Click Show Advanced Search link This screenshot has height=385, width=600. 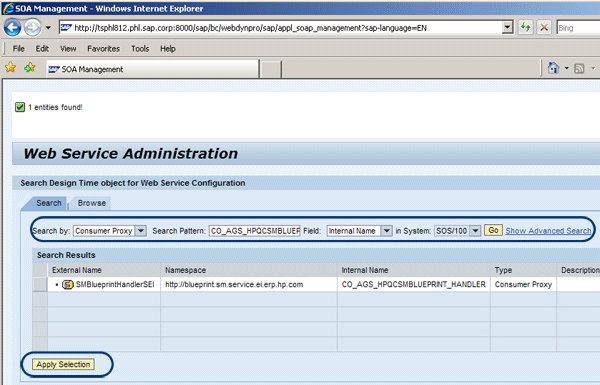[x=548, y=231]
